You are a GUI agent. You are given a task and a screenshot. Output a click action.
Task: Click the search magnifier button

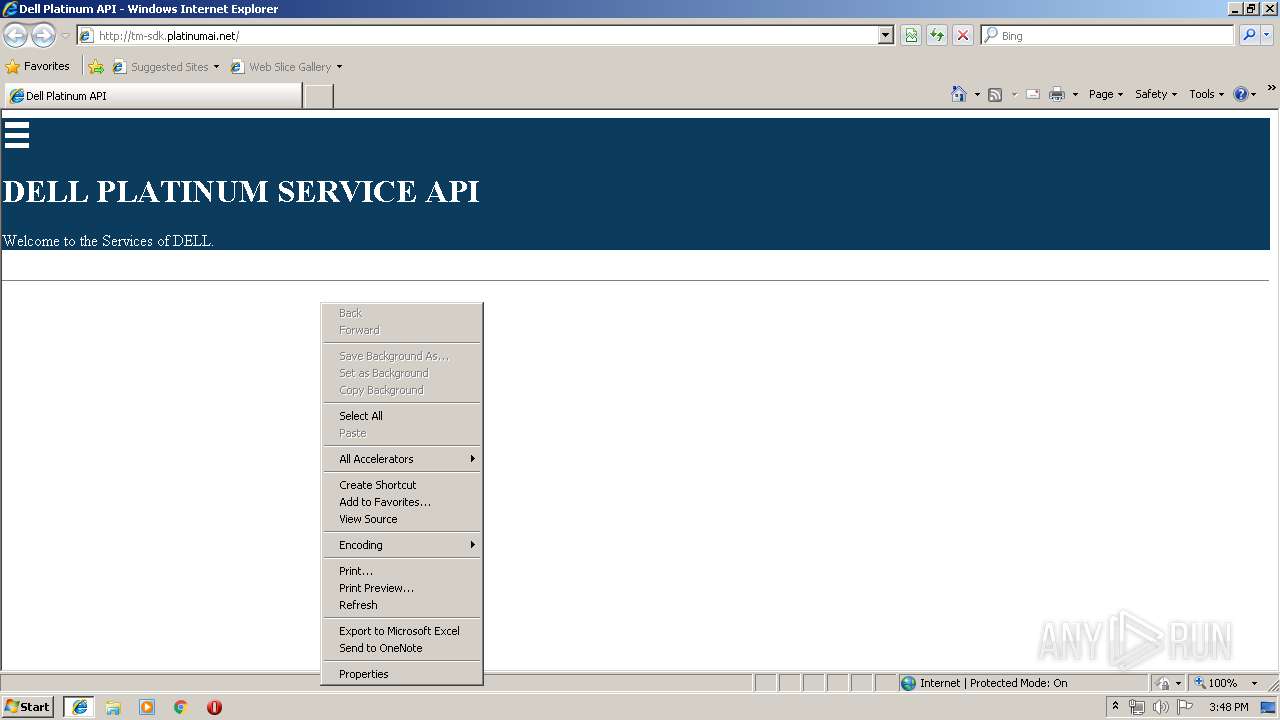click(1249, 36)
